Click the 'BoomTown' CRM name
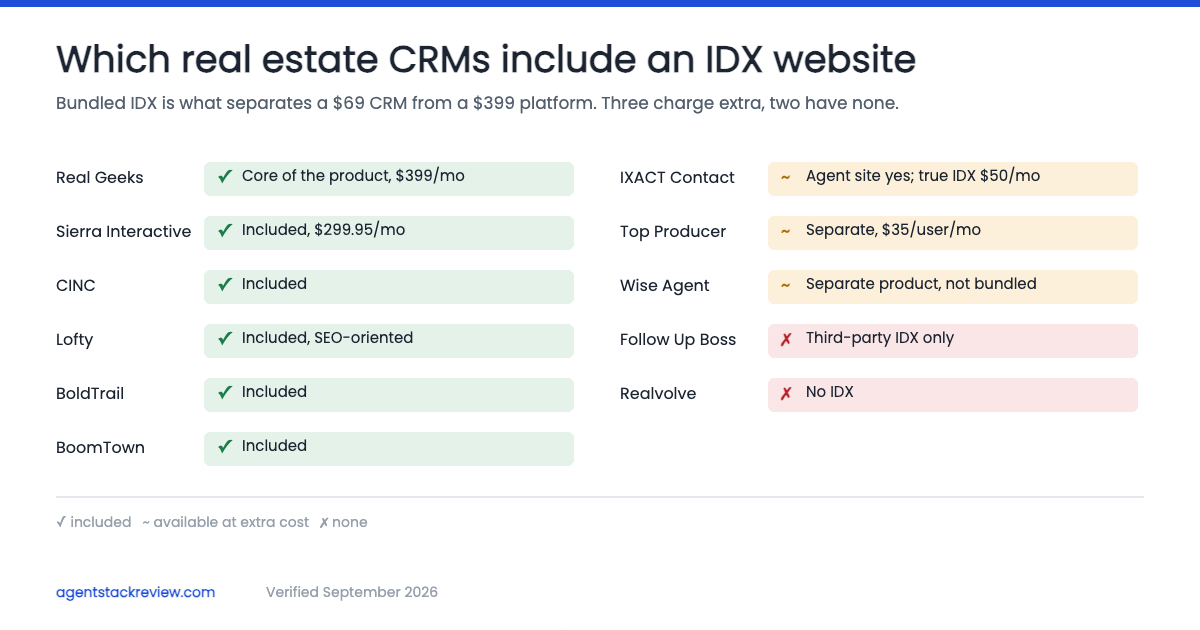1200x630 pixels. tap(100, 448)
